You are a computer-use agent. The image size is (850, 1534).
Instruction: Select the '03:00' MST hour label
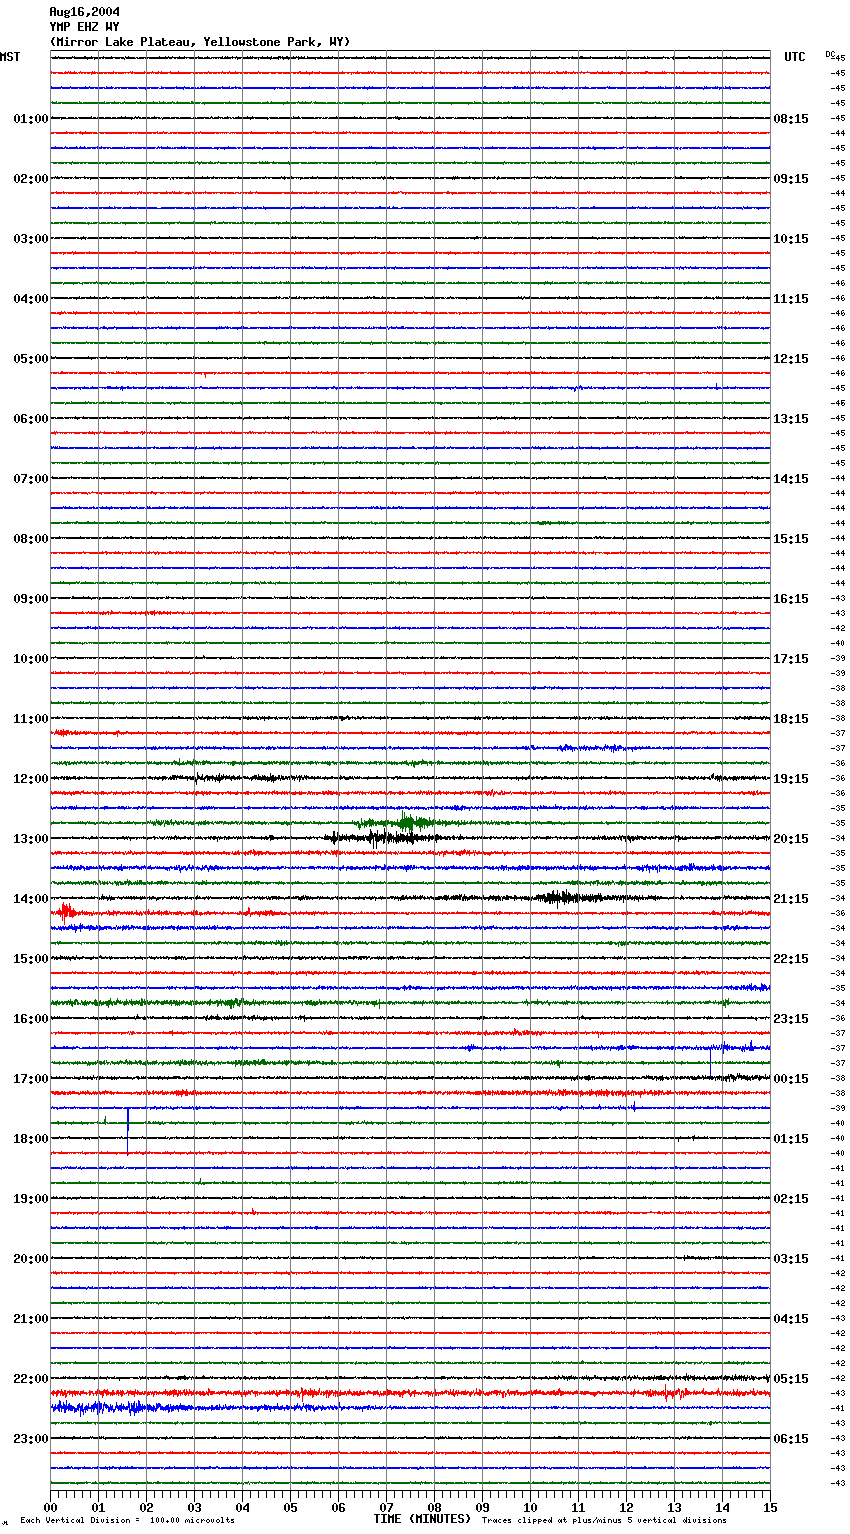tap(31, 239)
